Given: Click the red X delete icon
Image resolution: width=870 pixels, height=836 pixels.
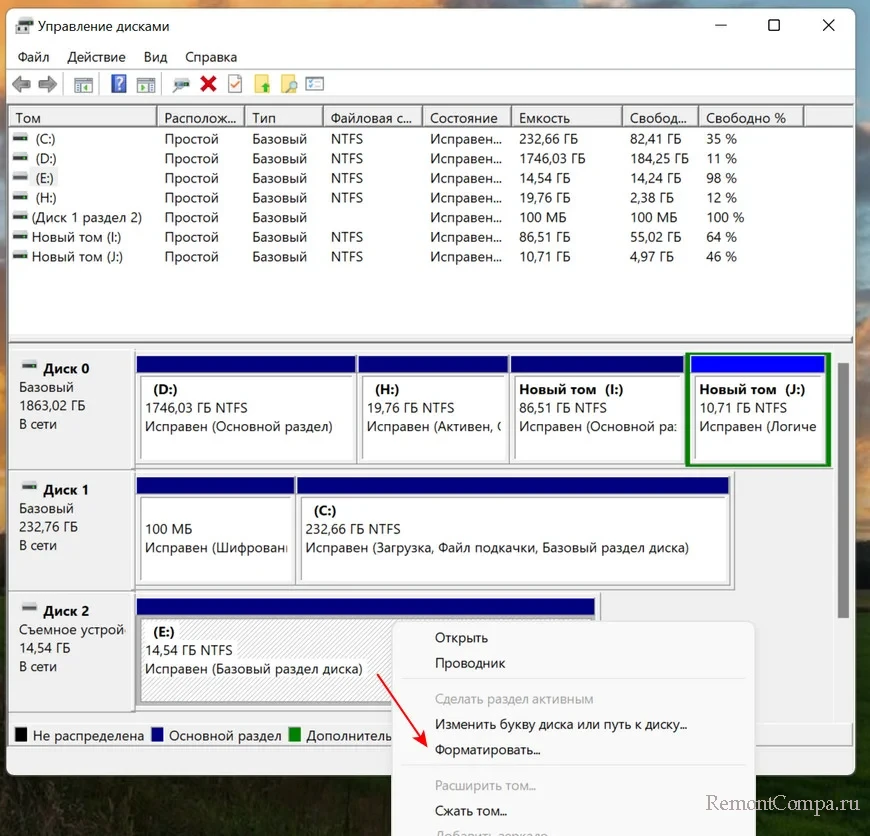Looking at the screenshot, I should [x=208, y=84].
